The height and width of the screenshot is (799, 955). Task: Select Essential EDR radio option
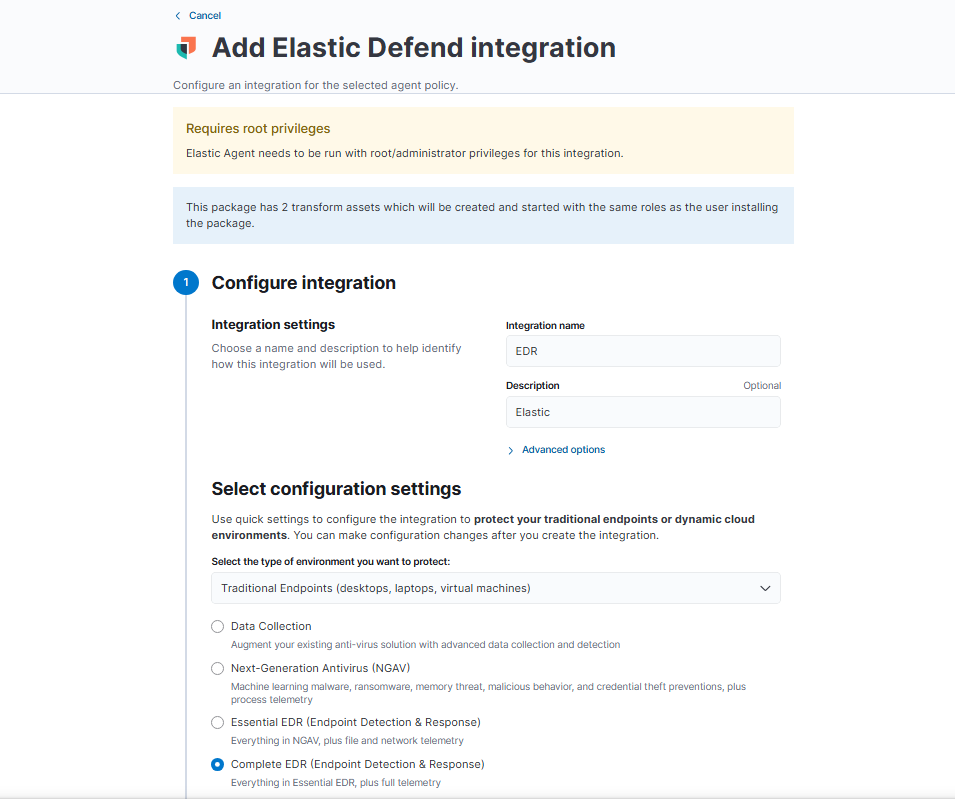(217, 723)
